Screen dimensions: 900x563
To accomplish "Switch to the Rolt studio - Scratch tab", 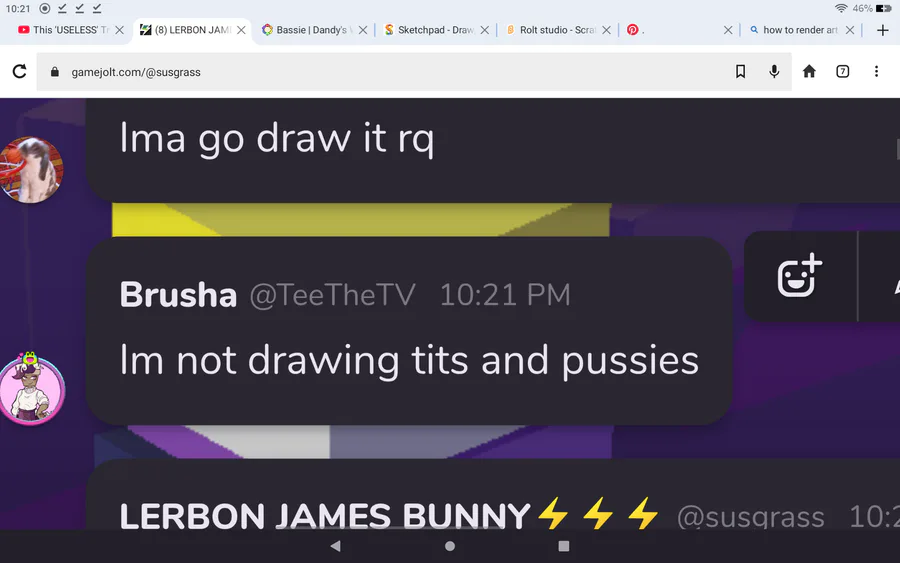I will [551, 30].
